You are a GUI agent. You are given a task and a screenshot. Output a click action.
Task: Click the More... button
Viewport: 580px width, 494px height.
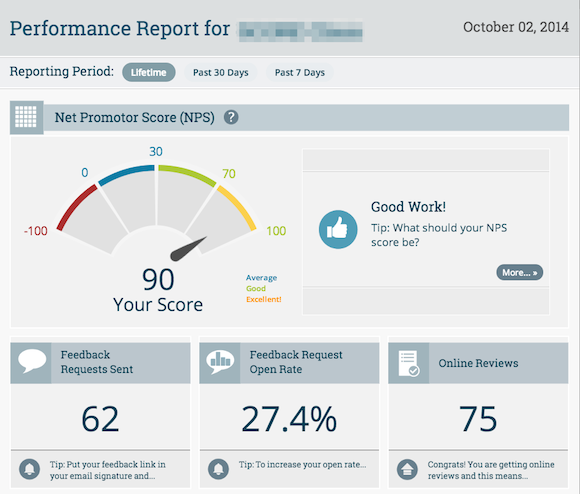(519, 273)
